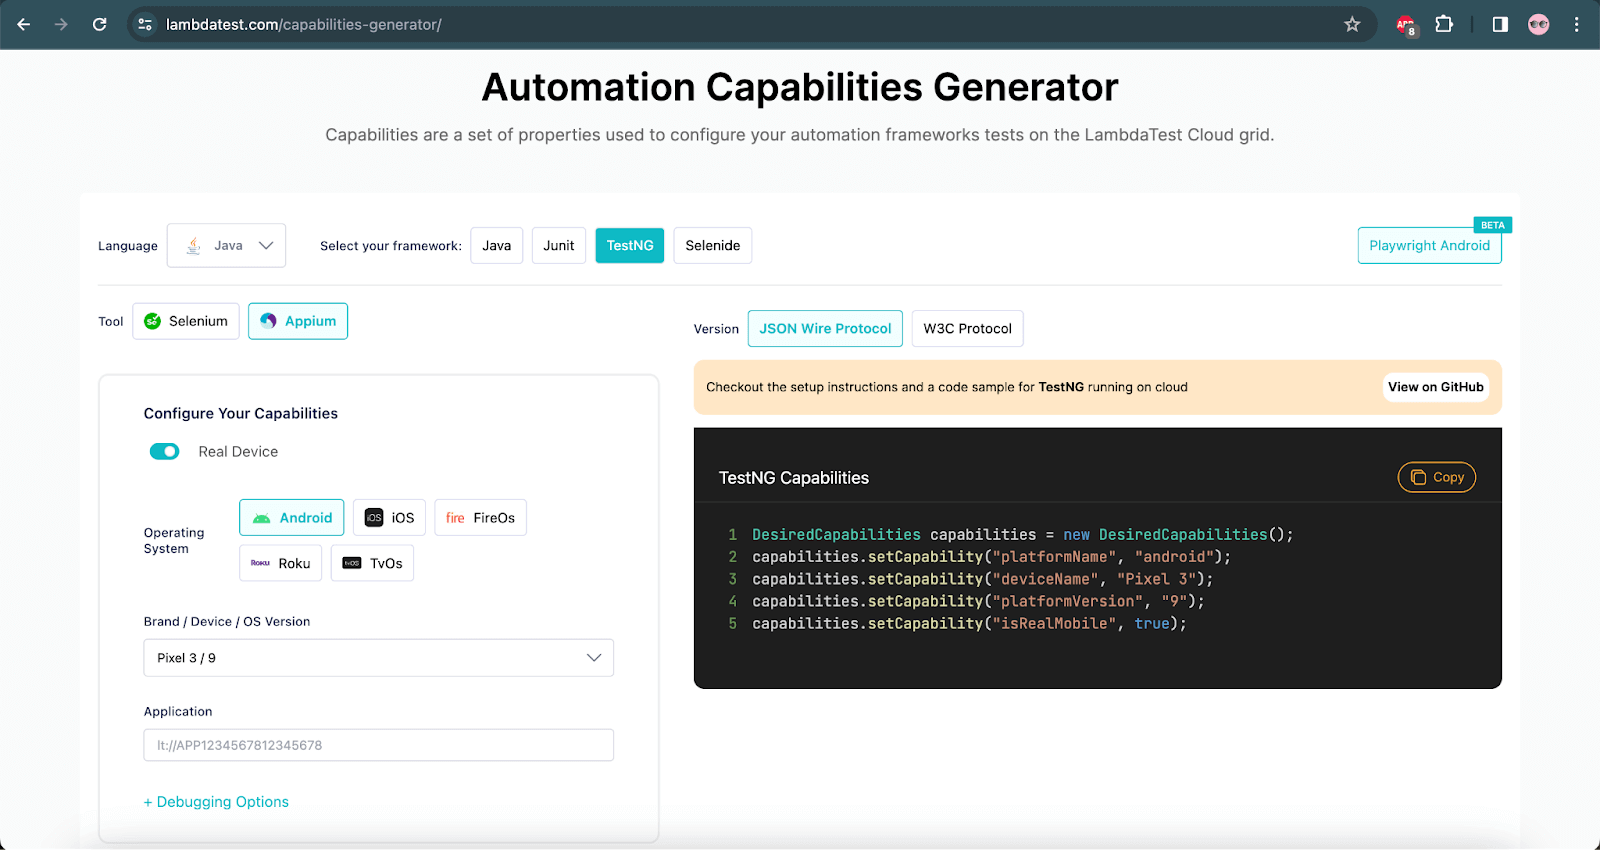The height and width of the screenshot is (850, 1600).
Task: Select the Junit framework tab
Action: click(558, 246)
